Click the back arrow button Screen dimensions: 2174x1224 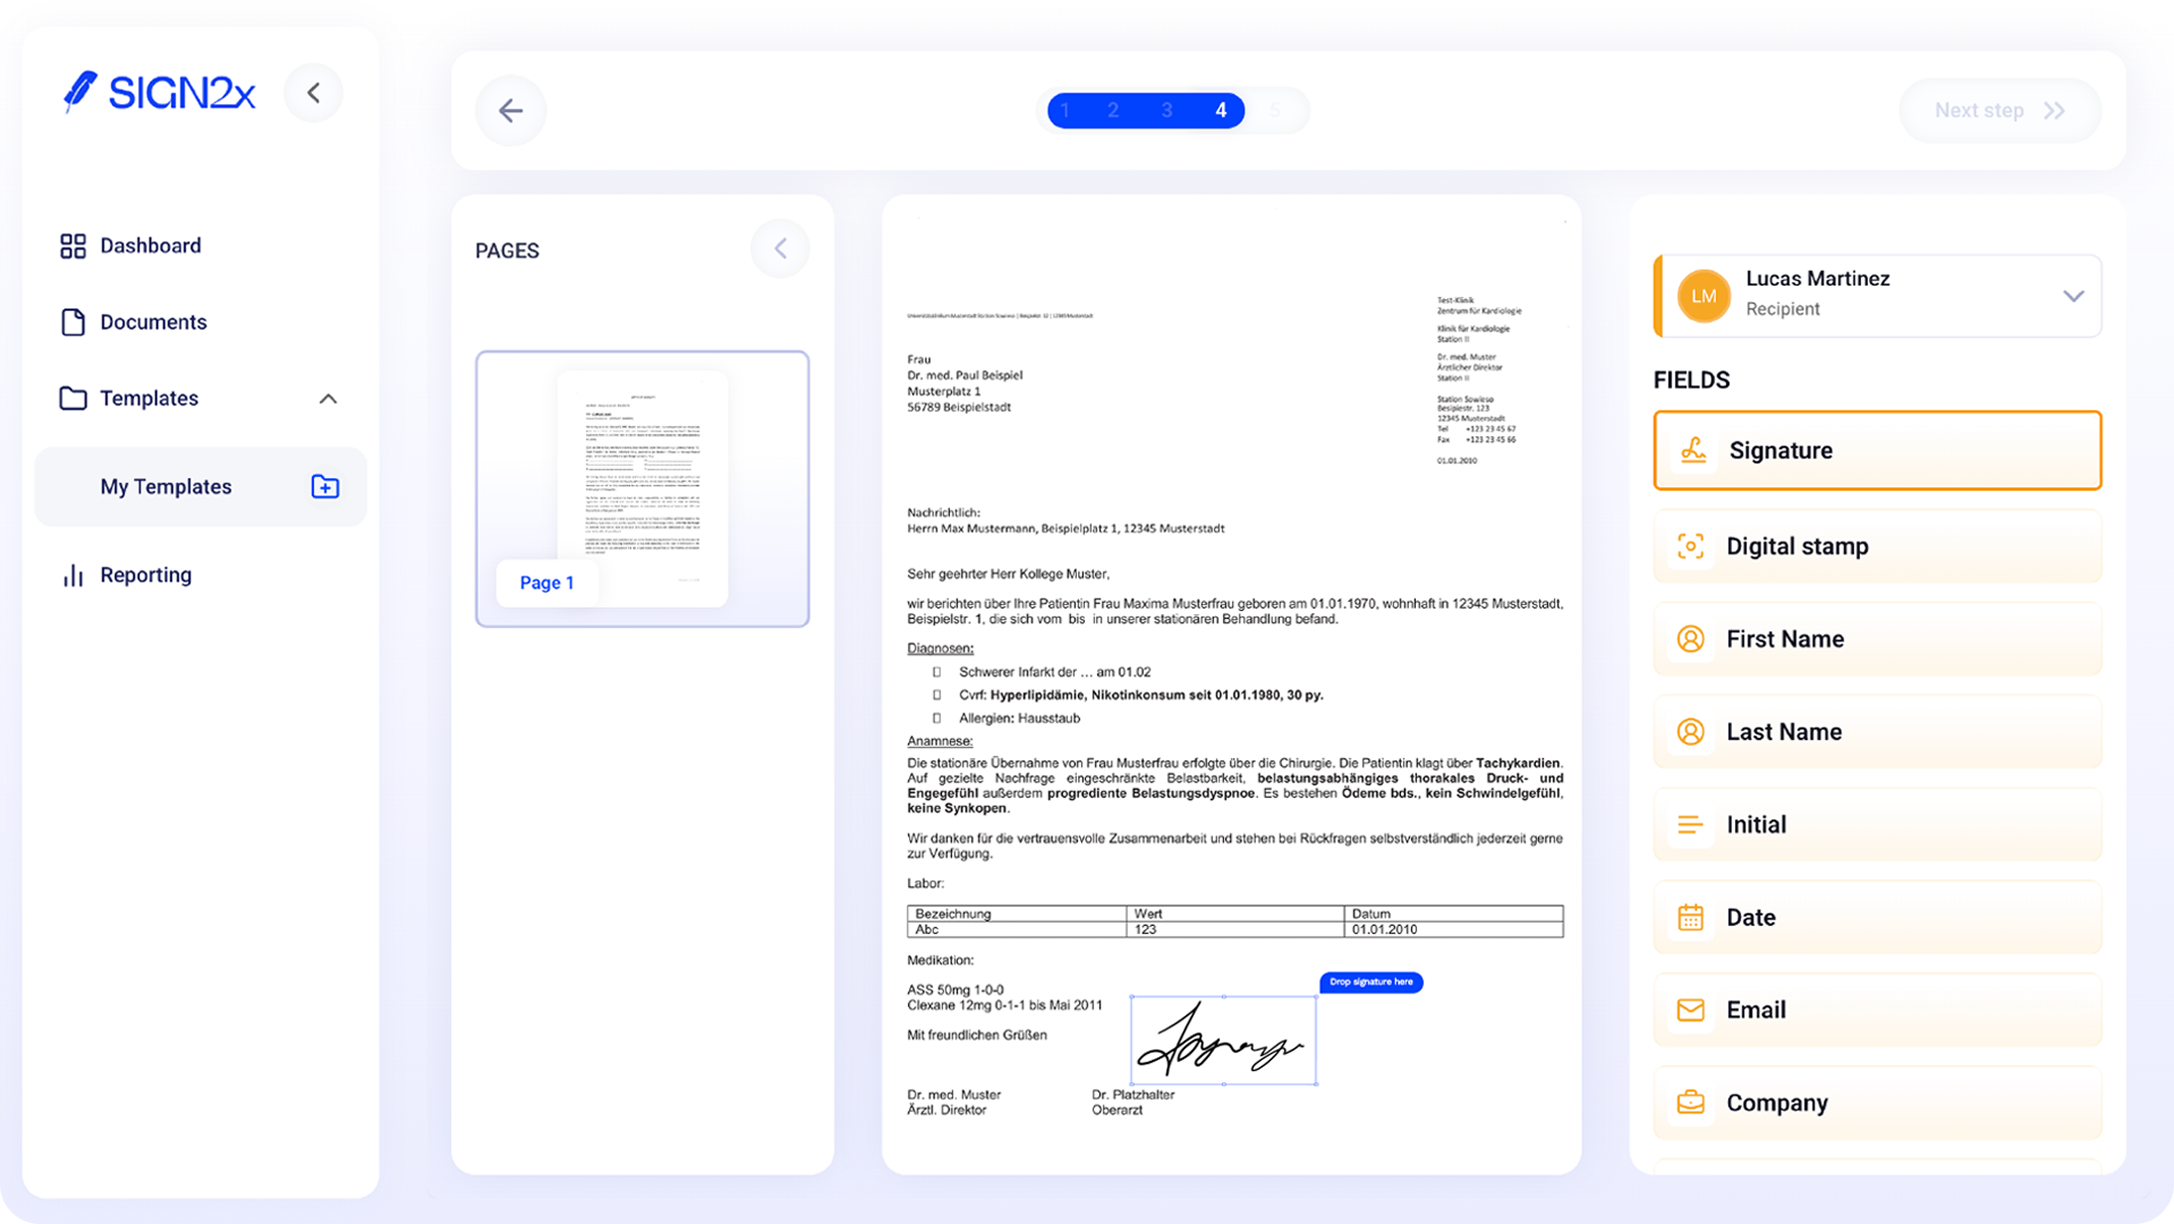[511, 110]
